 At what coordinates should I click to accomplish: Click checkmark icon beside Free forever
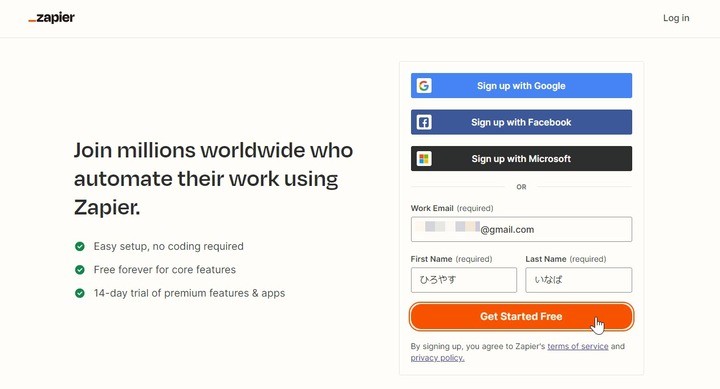pos(80,270)
